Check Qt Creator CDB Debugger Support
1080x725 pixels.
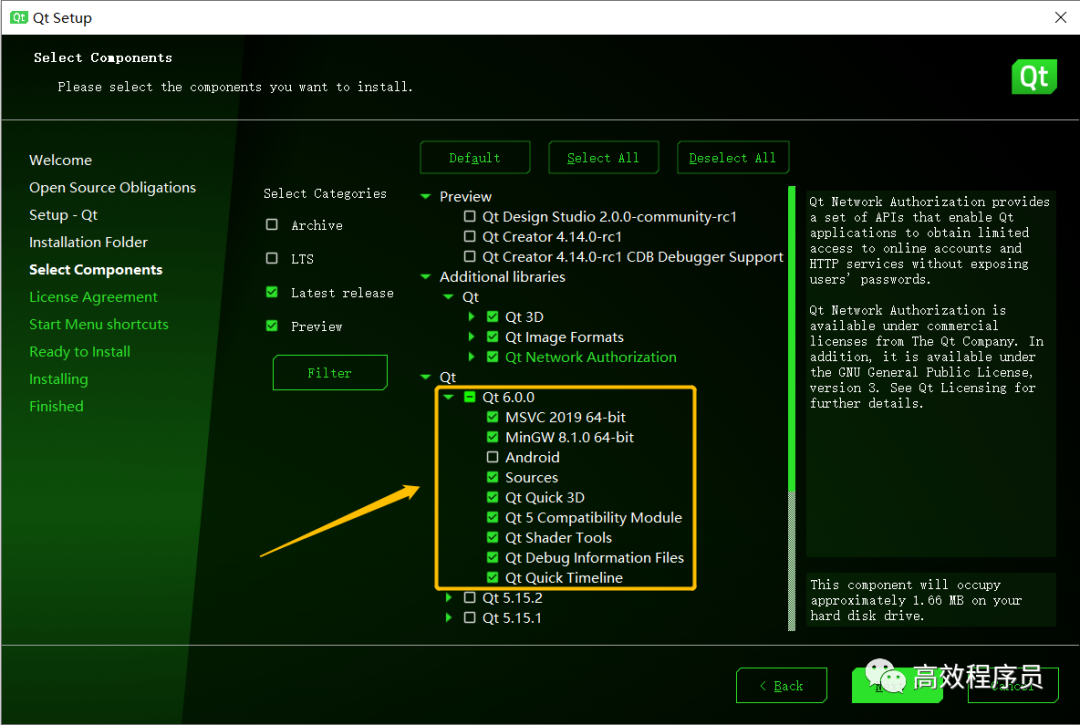click(x=470, y=256)
